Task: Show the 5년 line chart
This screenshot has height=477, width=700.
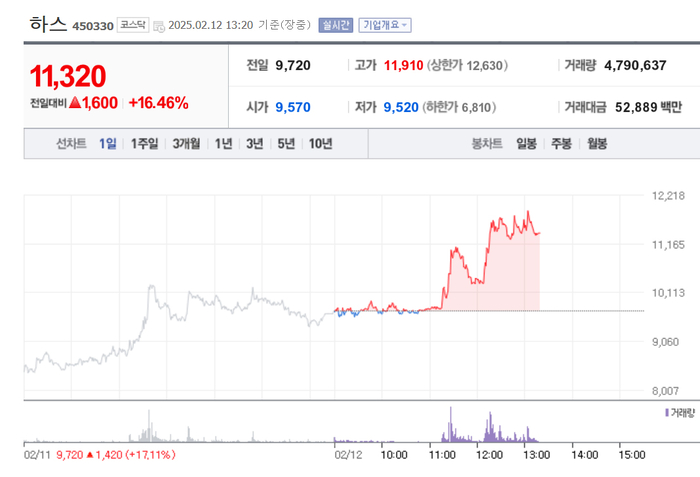Action: point(286,143)
